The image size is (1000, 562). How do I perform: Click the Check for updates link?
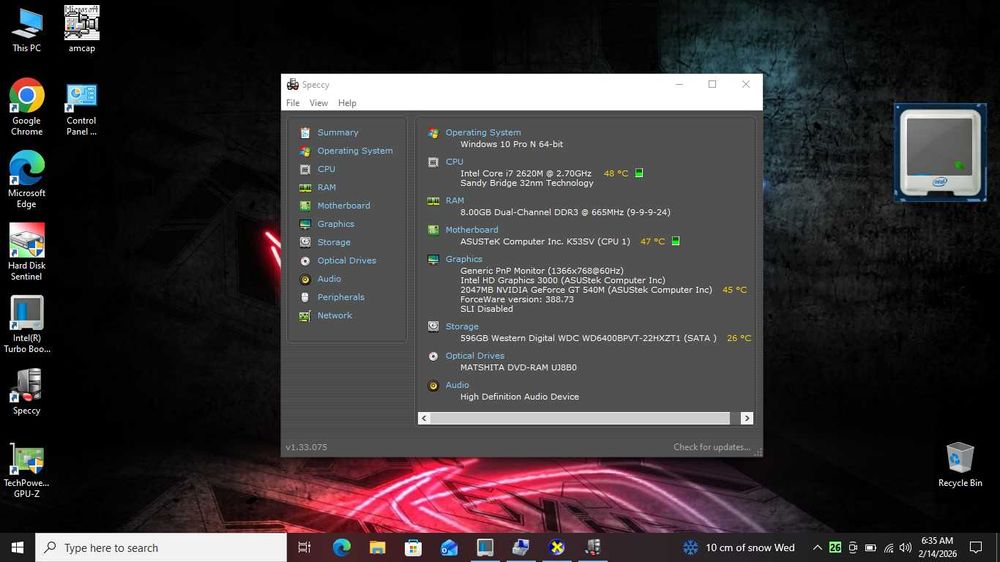711,447
